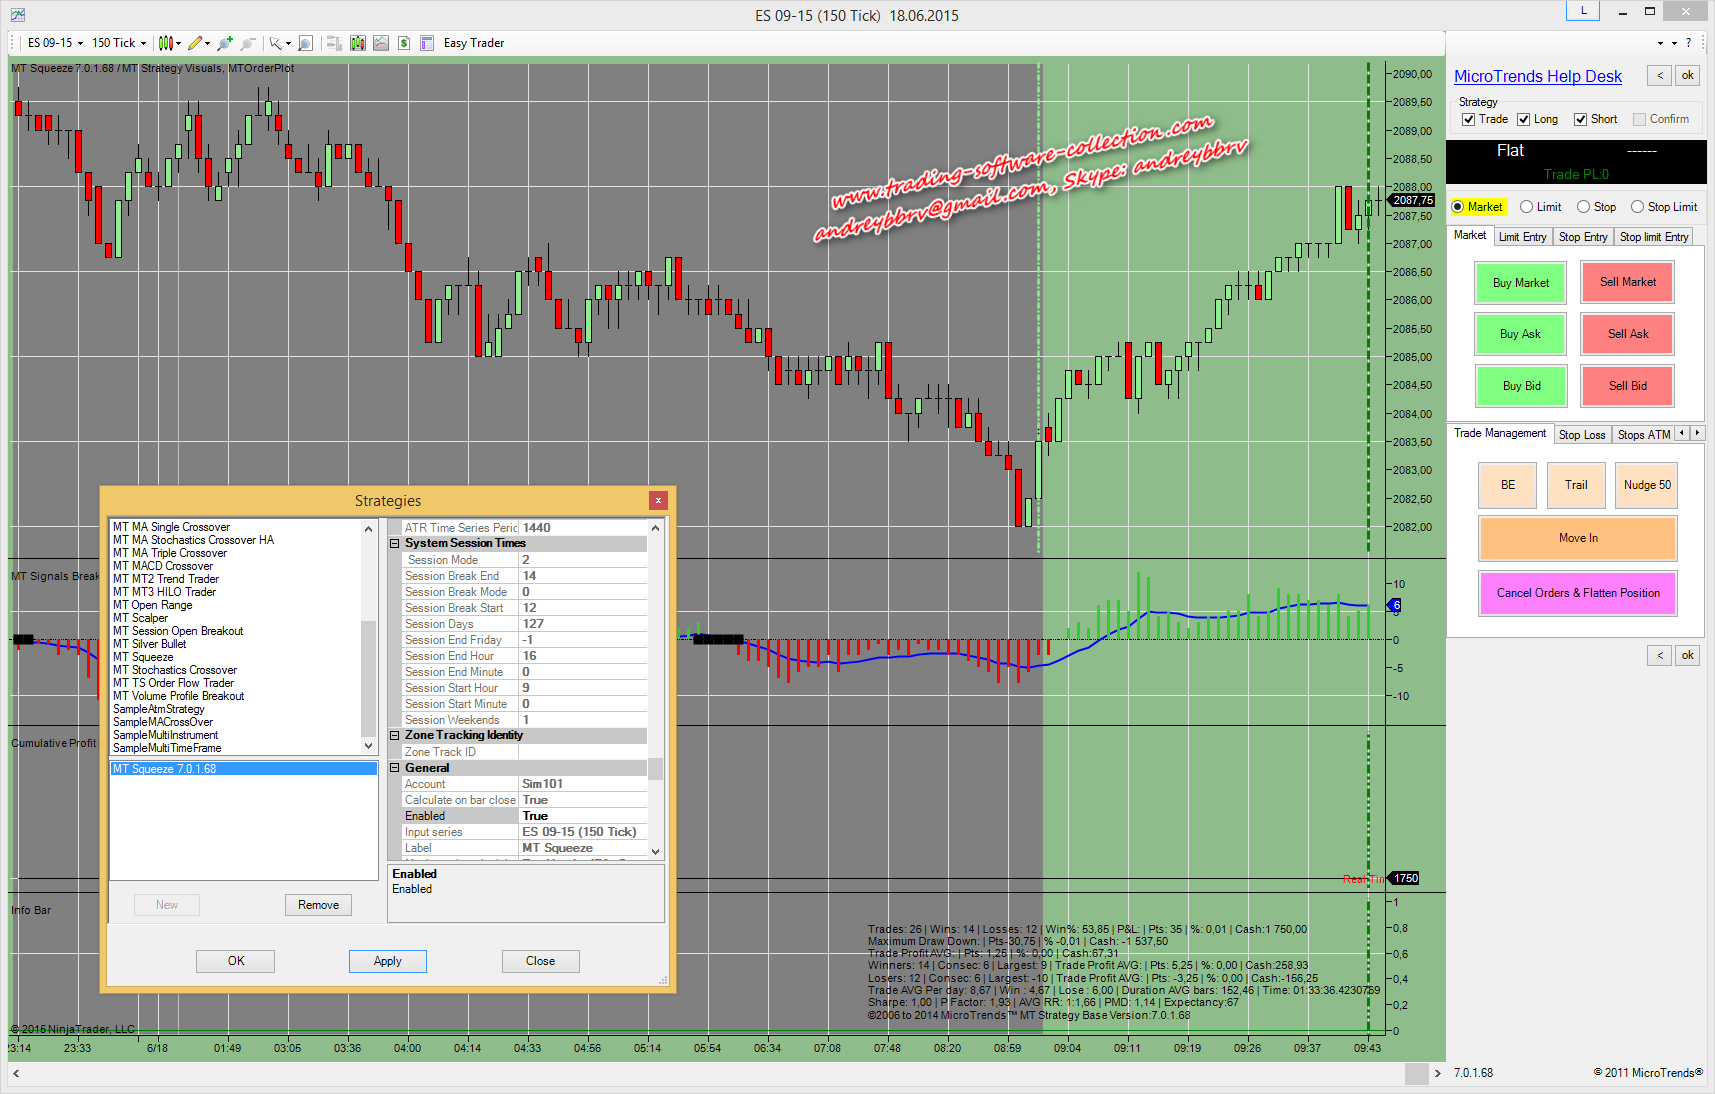Viewport: 1715px width, 1094px height.
Task: Open the chart style candlestick icon
Action: point(166,43)
